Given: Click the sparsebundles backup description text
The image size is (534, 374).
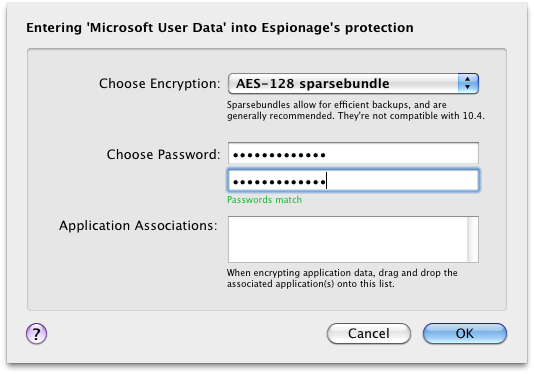Looking at the screenshot, I should tap(356, 110).
